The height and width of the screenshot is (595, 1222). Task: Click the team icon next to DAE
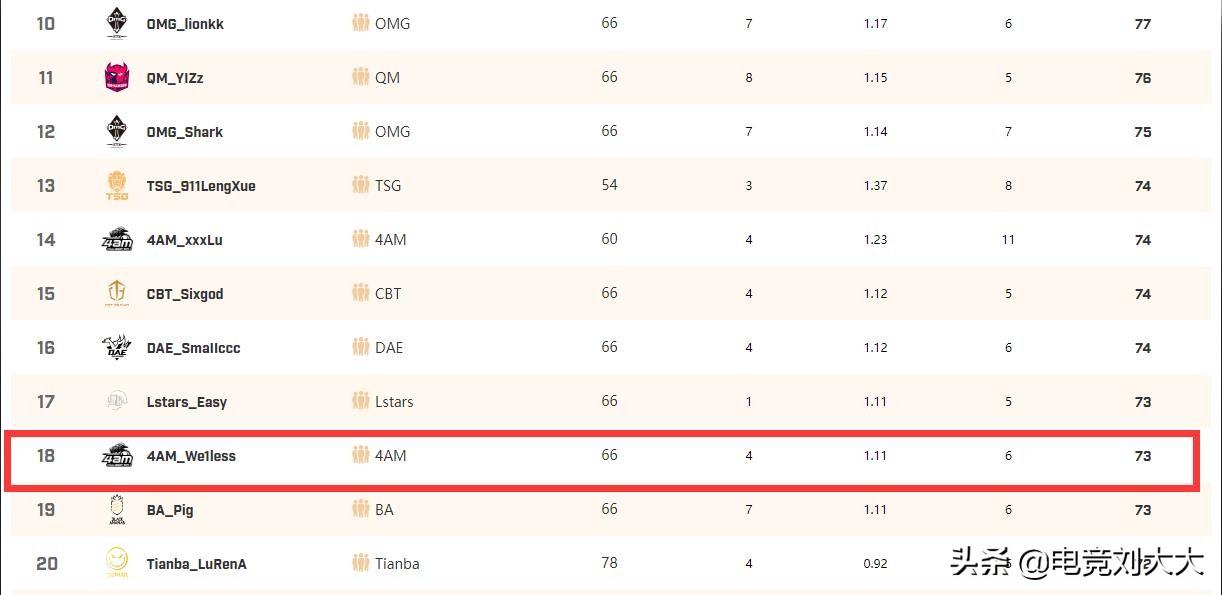point(361,348)
